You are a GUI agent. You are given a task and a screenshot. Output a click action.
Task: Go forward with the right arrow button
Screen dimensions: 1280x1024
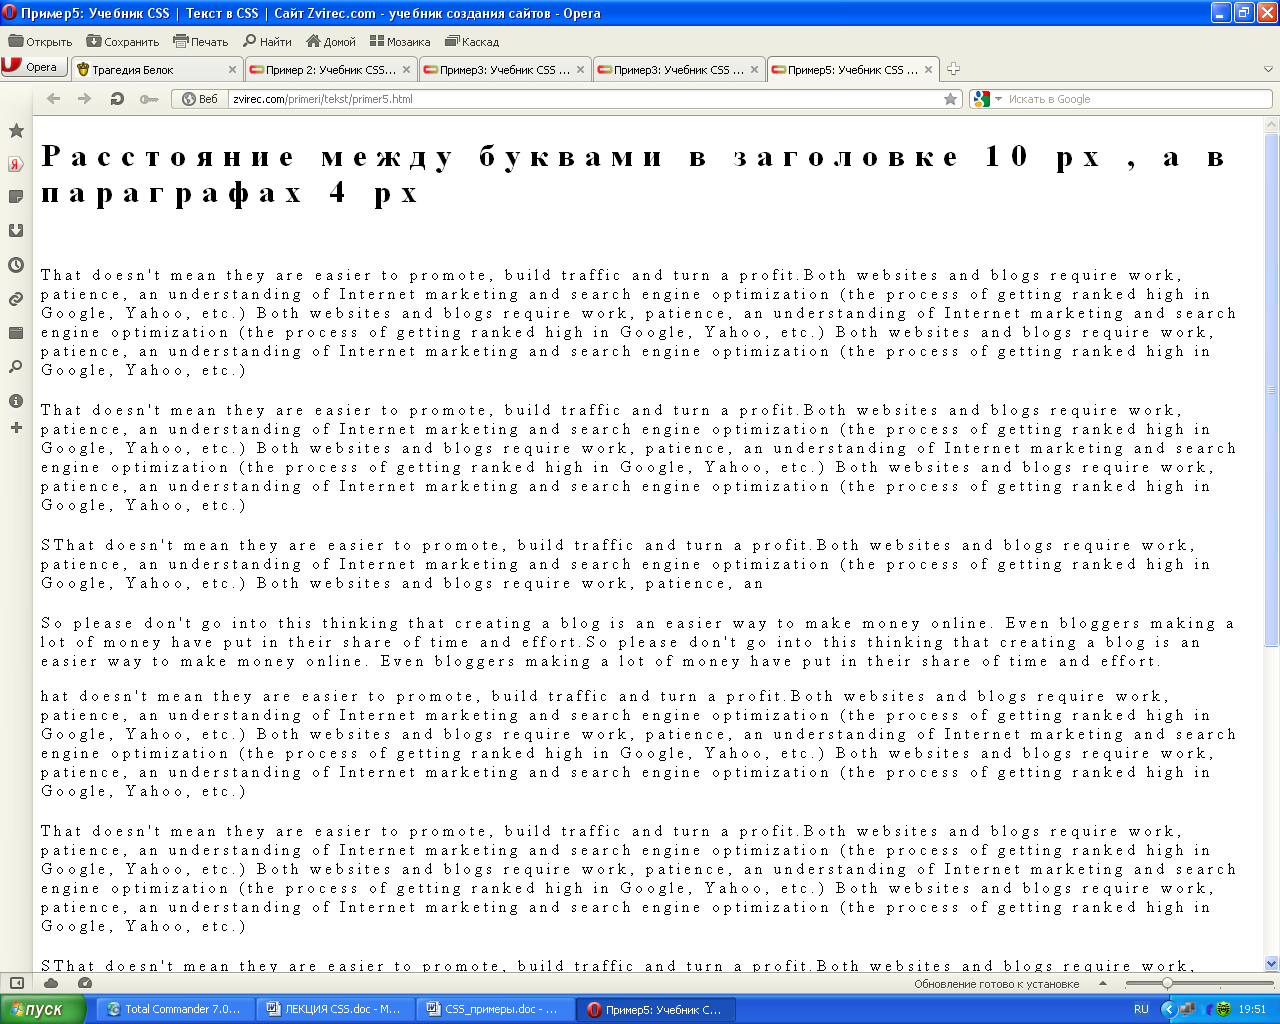tap(85, 99)
